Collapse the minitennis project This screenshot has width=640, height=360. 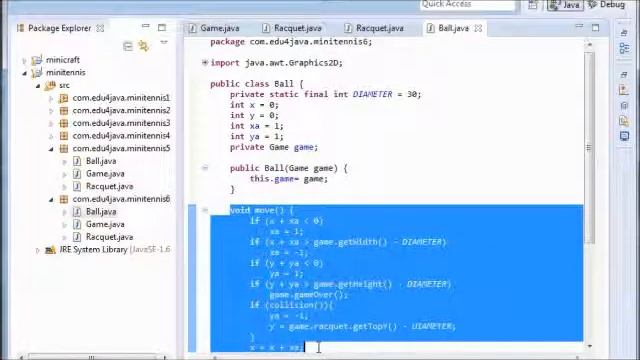click(x=24, y=73)
